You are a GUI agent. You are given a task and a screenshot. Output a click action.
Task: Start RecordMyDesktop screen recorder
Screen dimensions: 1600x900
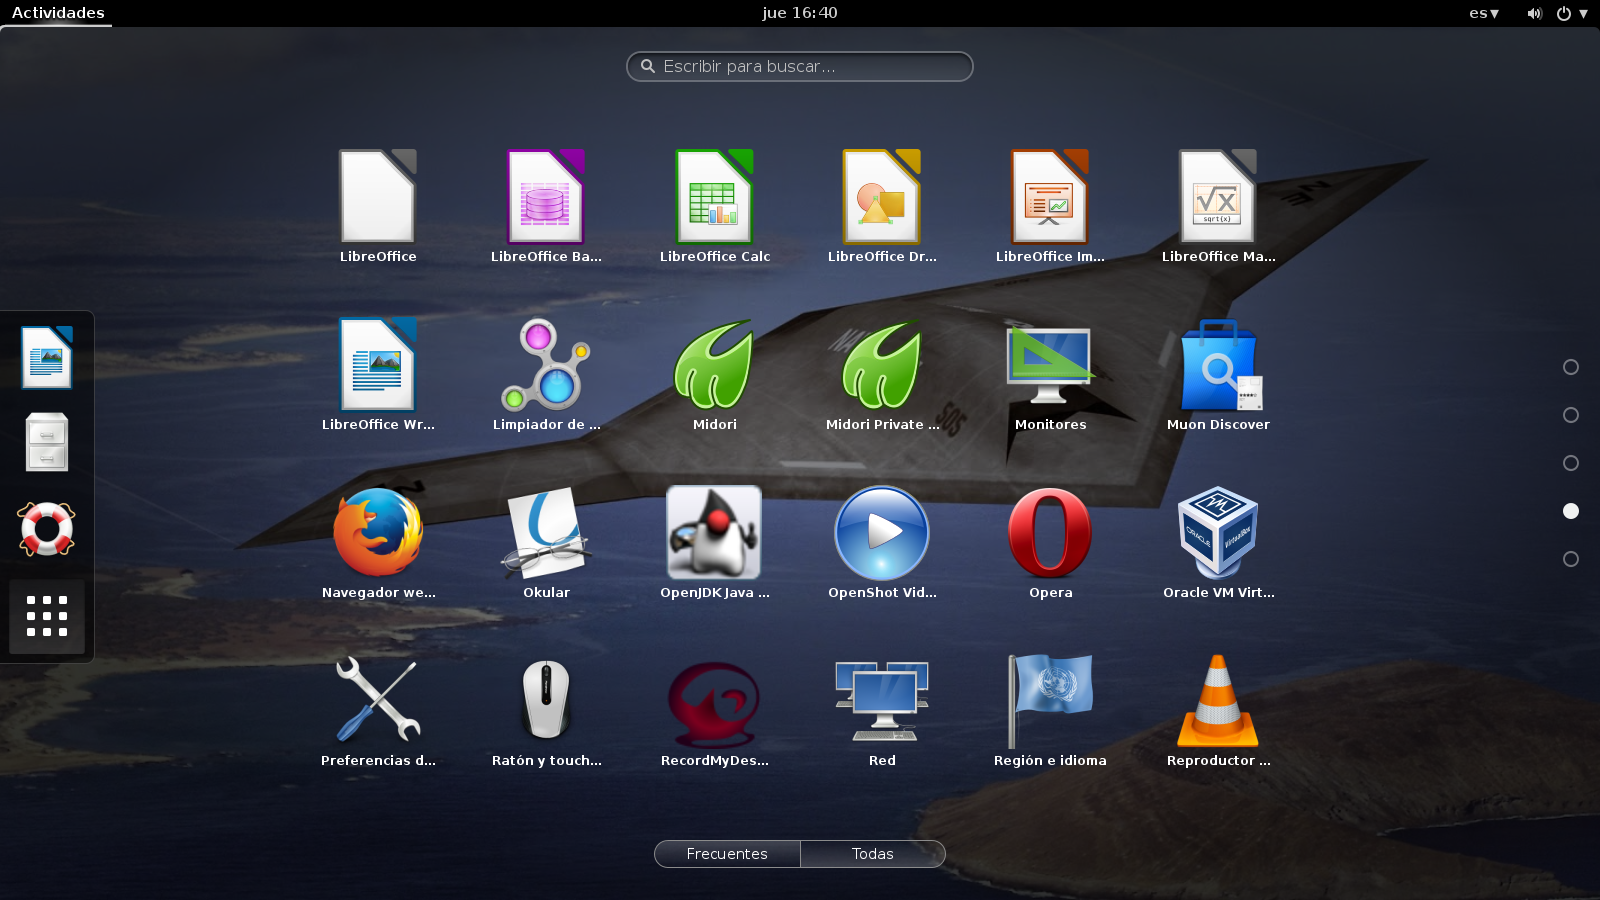pos(714,701)
